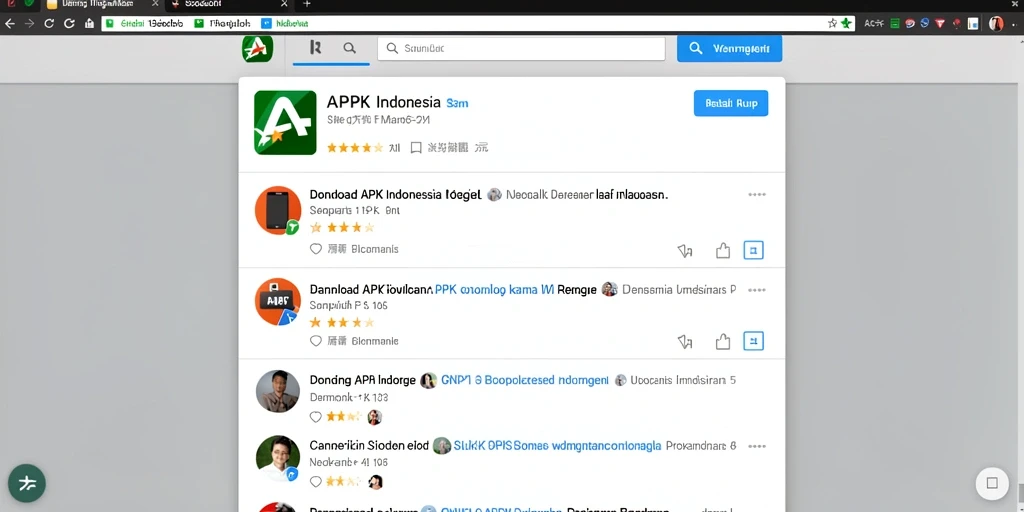The image size is (1024, 512).
Task: Open the orange phone icon of first result
Action: (278, 210)
